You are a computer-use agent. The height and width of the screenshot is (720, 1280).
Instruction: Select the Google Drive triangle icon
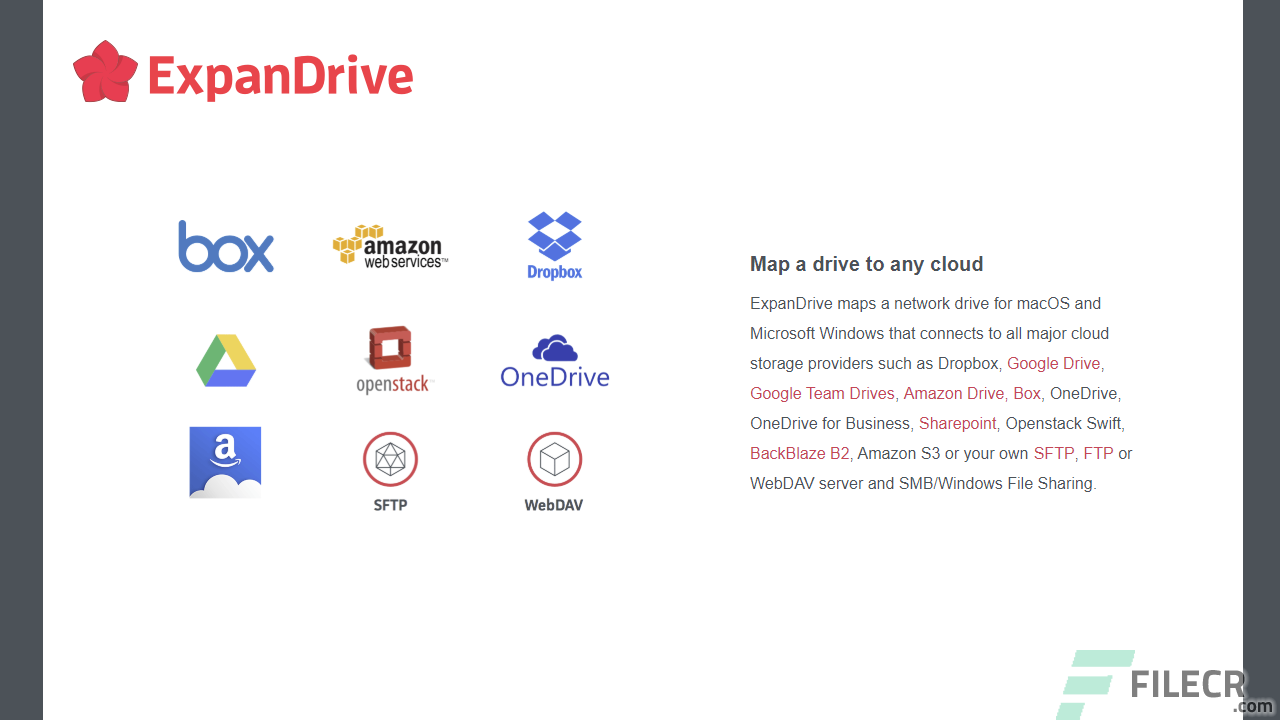click(226, 360)
